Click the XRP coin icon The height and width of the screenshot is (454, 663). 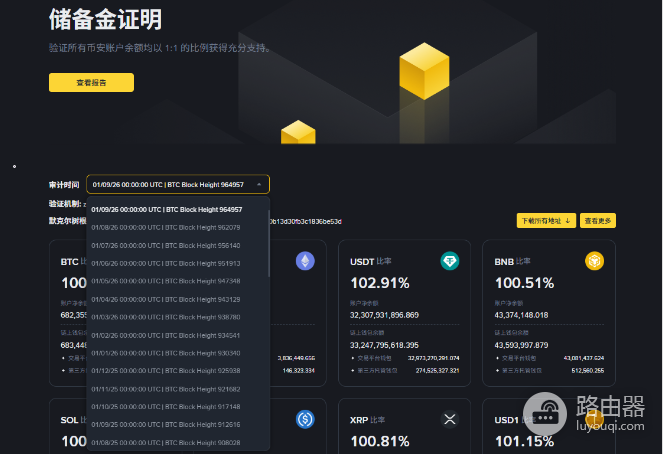(x=450, y=419)
